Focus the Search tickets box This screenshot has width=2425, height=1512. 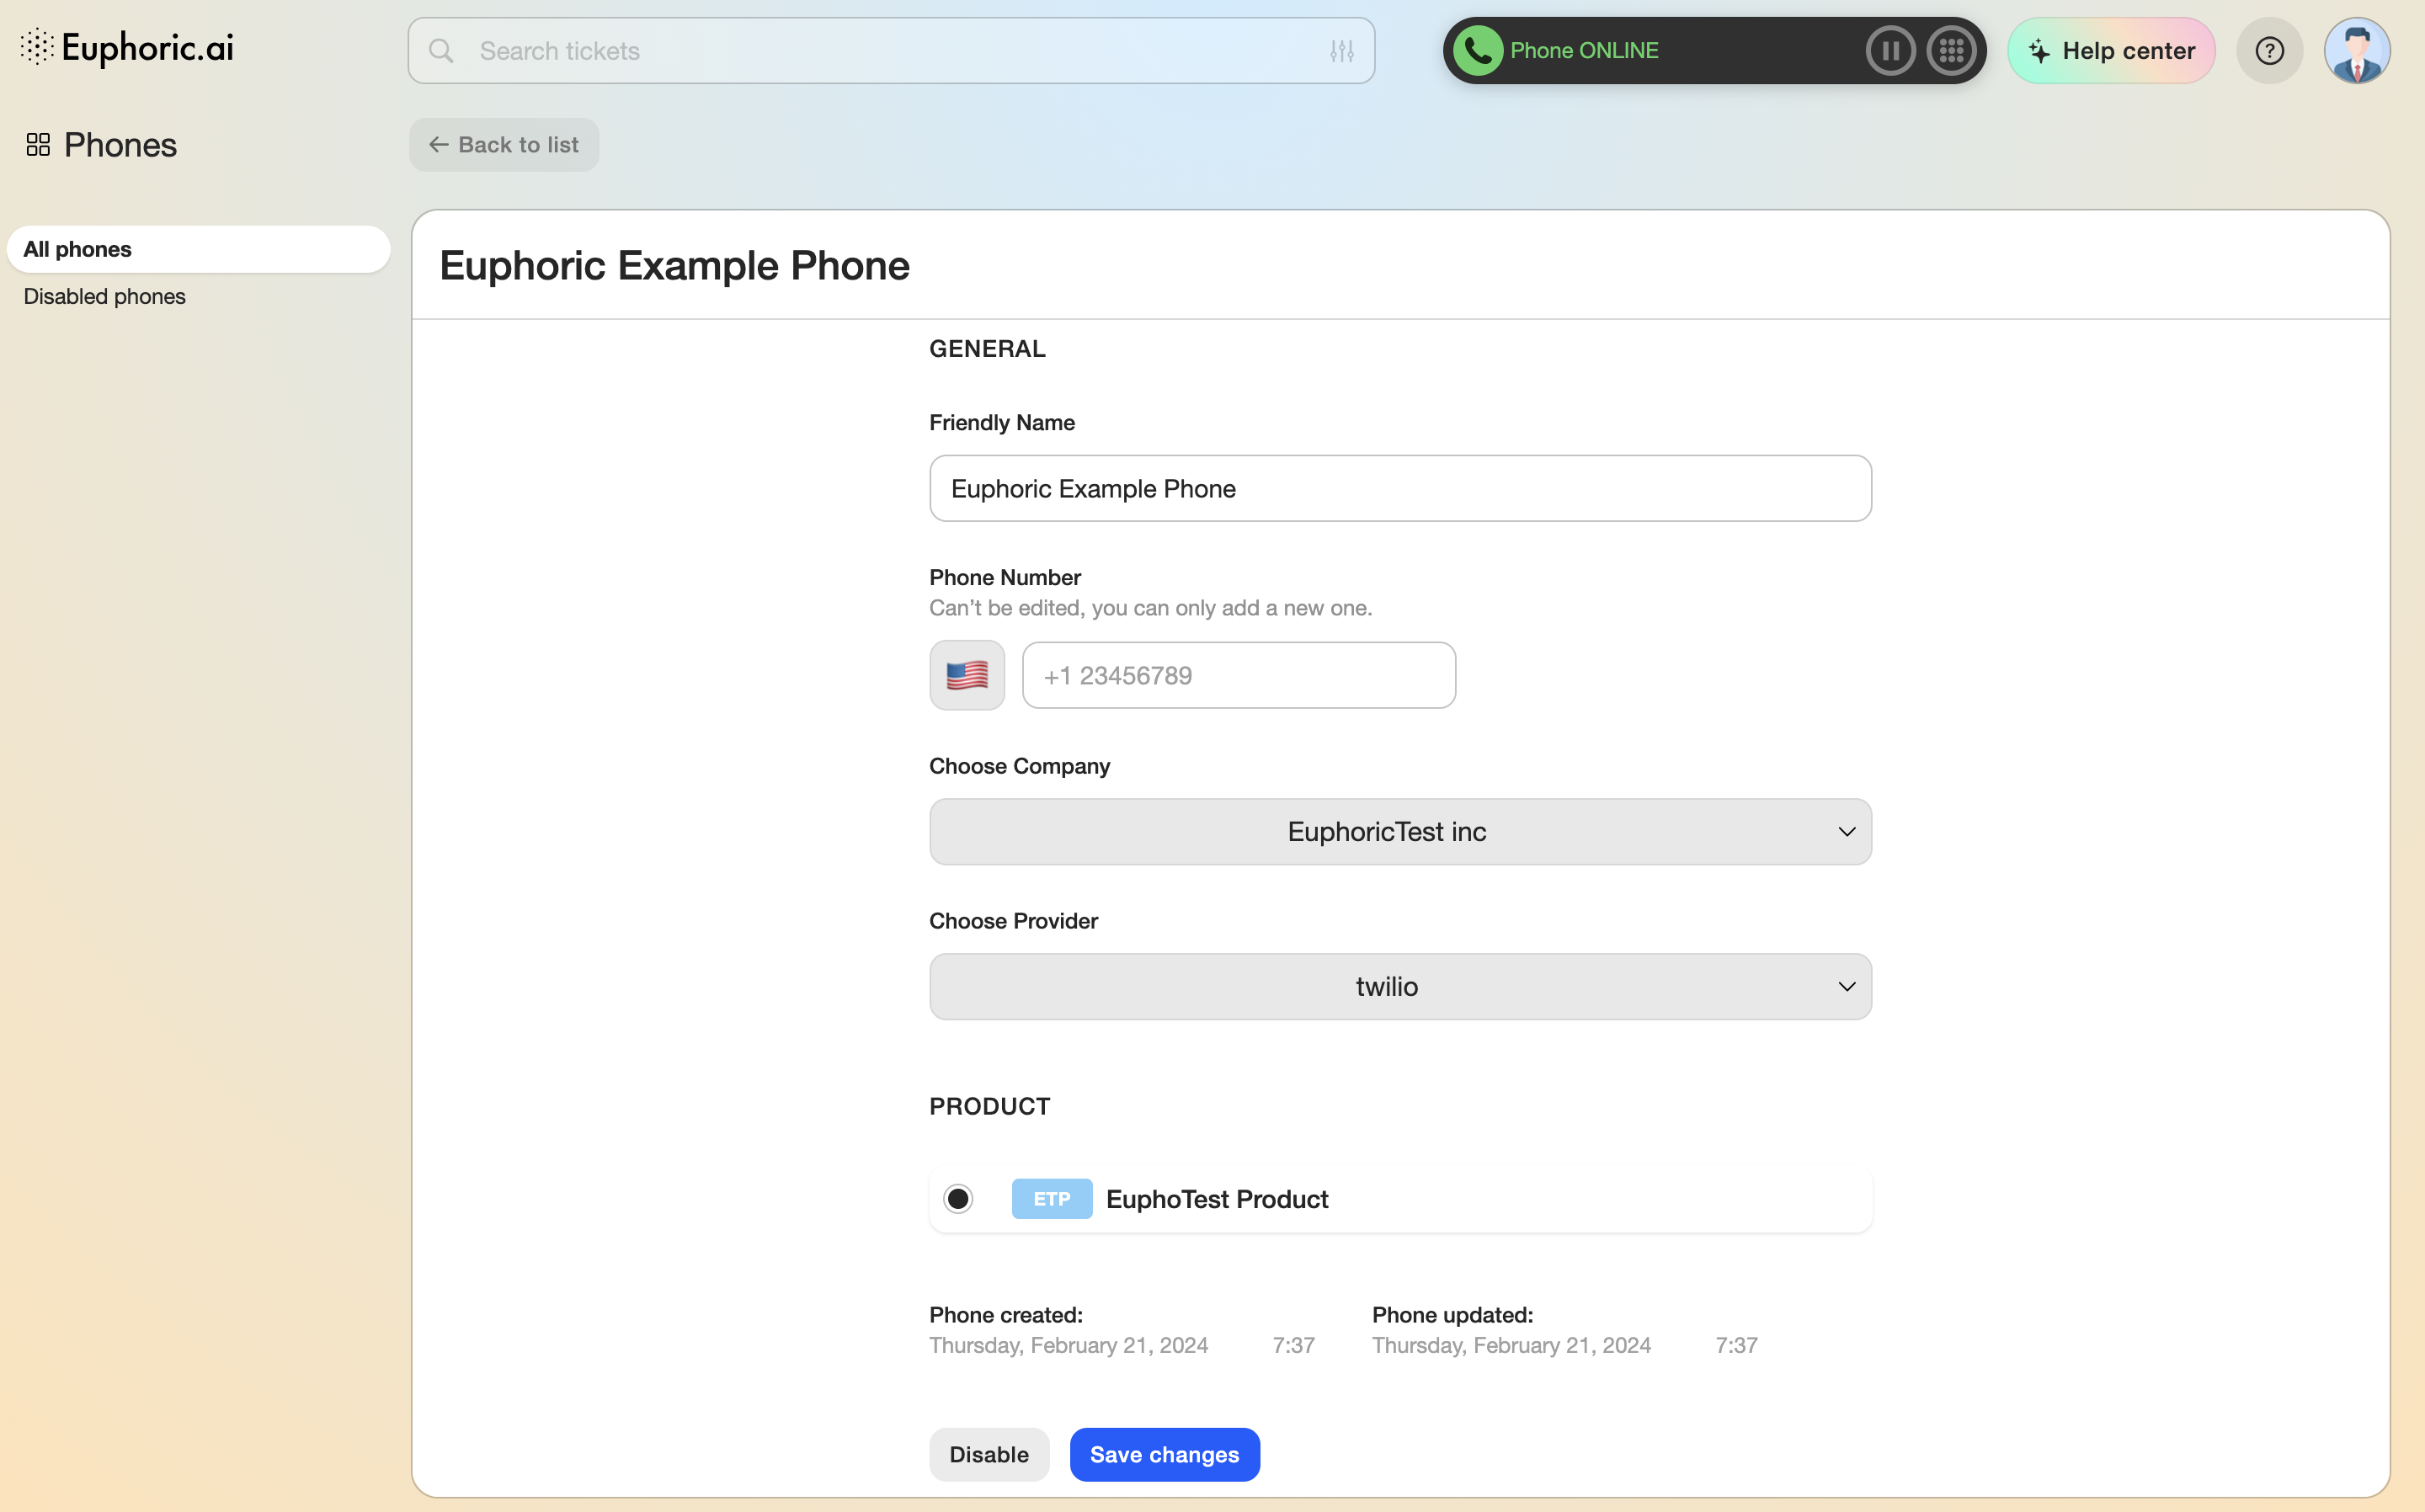880,50
